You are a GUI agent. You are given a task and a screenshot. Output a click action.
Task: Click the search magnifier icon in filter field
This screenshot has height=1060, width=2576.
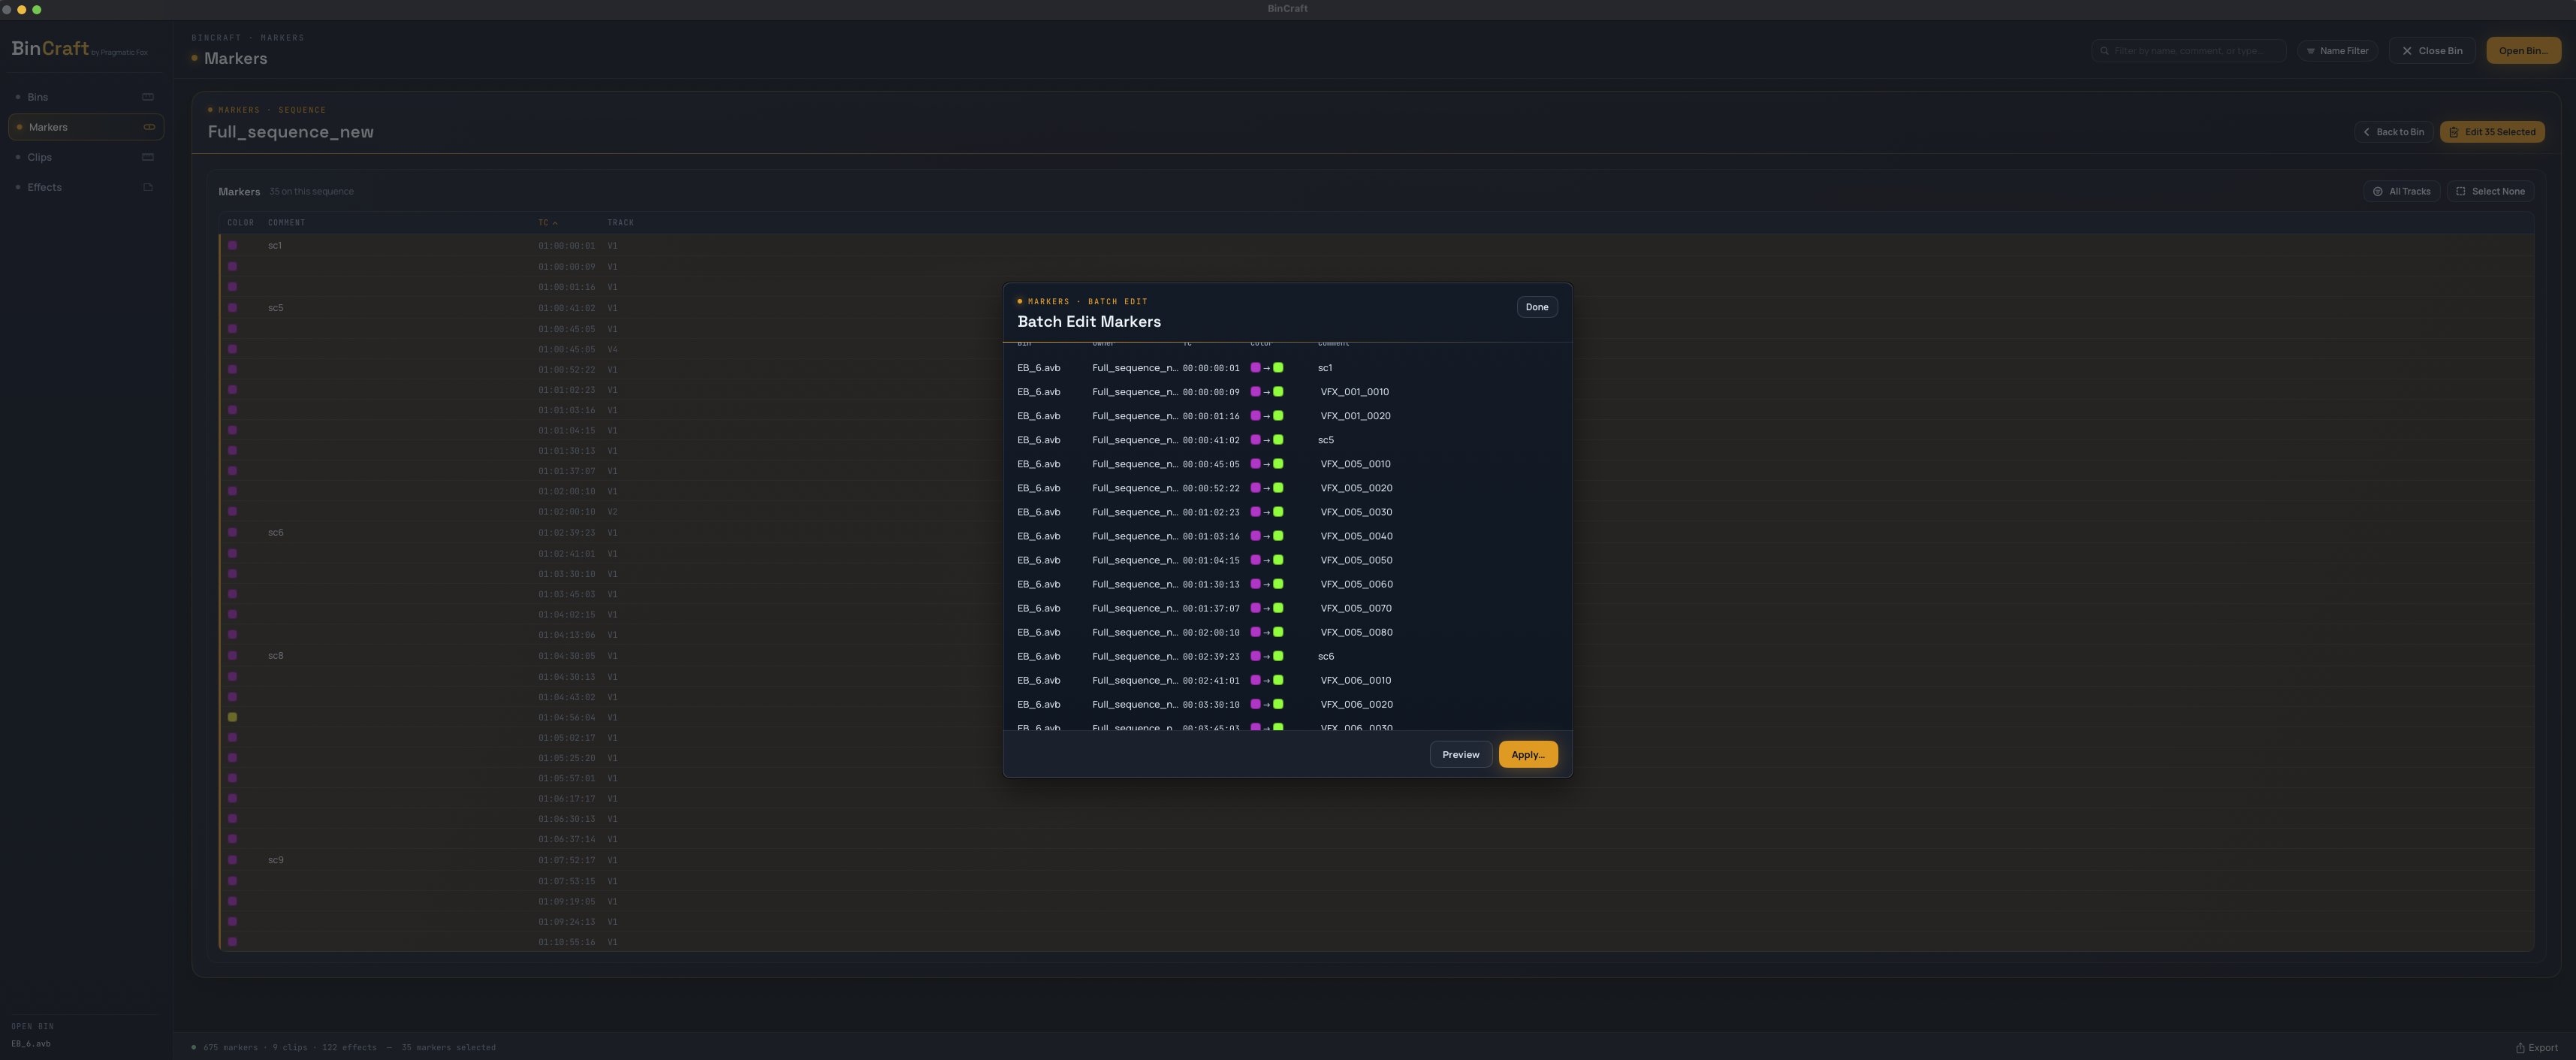click(2104, 51)
